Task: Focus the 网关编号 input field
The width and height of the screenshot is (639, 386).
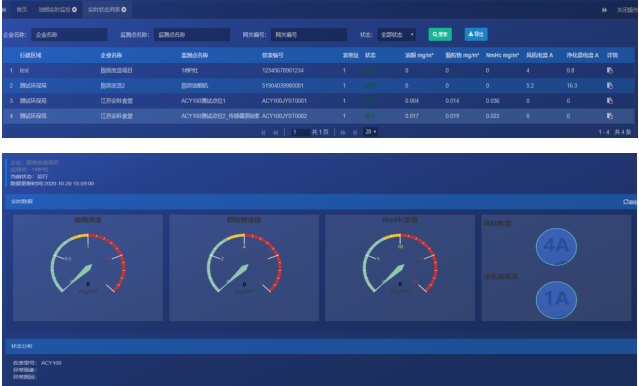Action: pos(309,35)
